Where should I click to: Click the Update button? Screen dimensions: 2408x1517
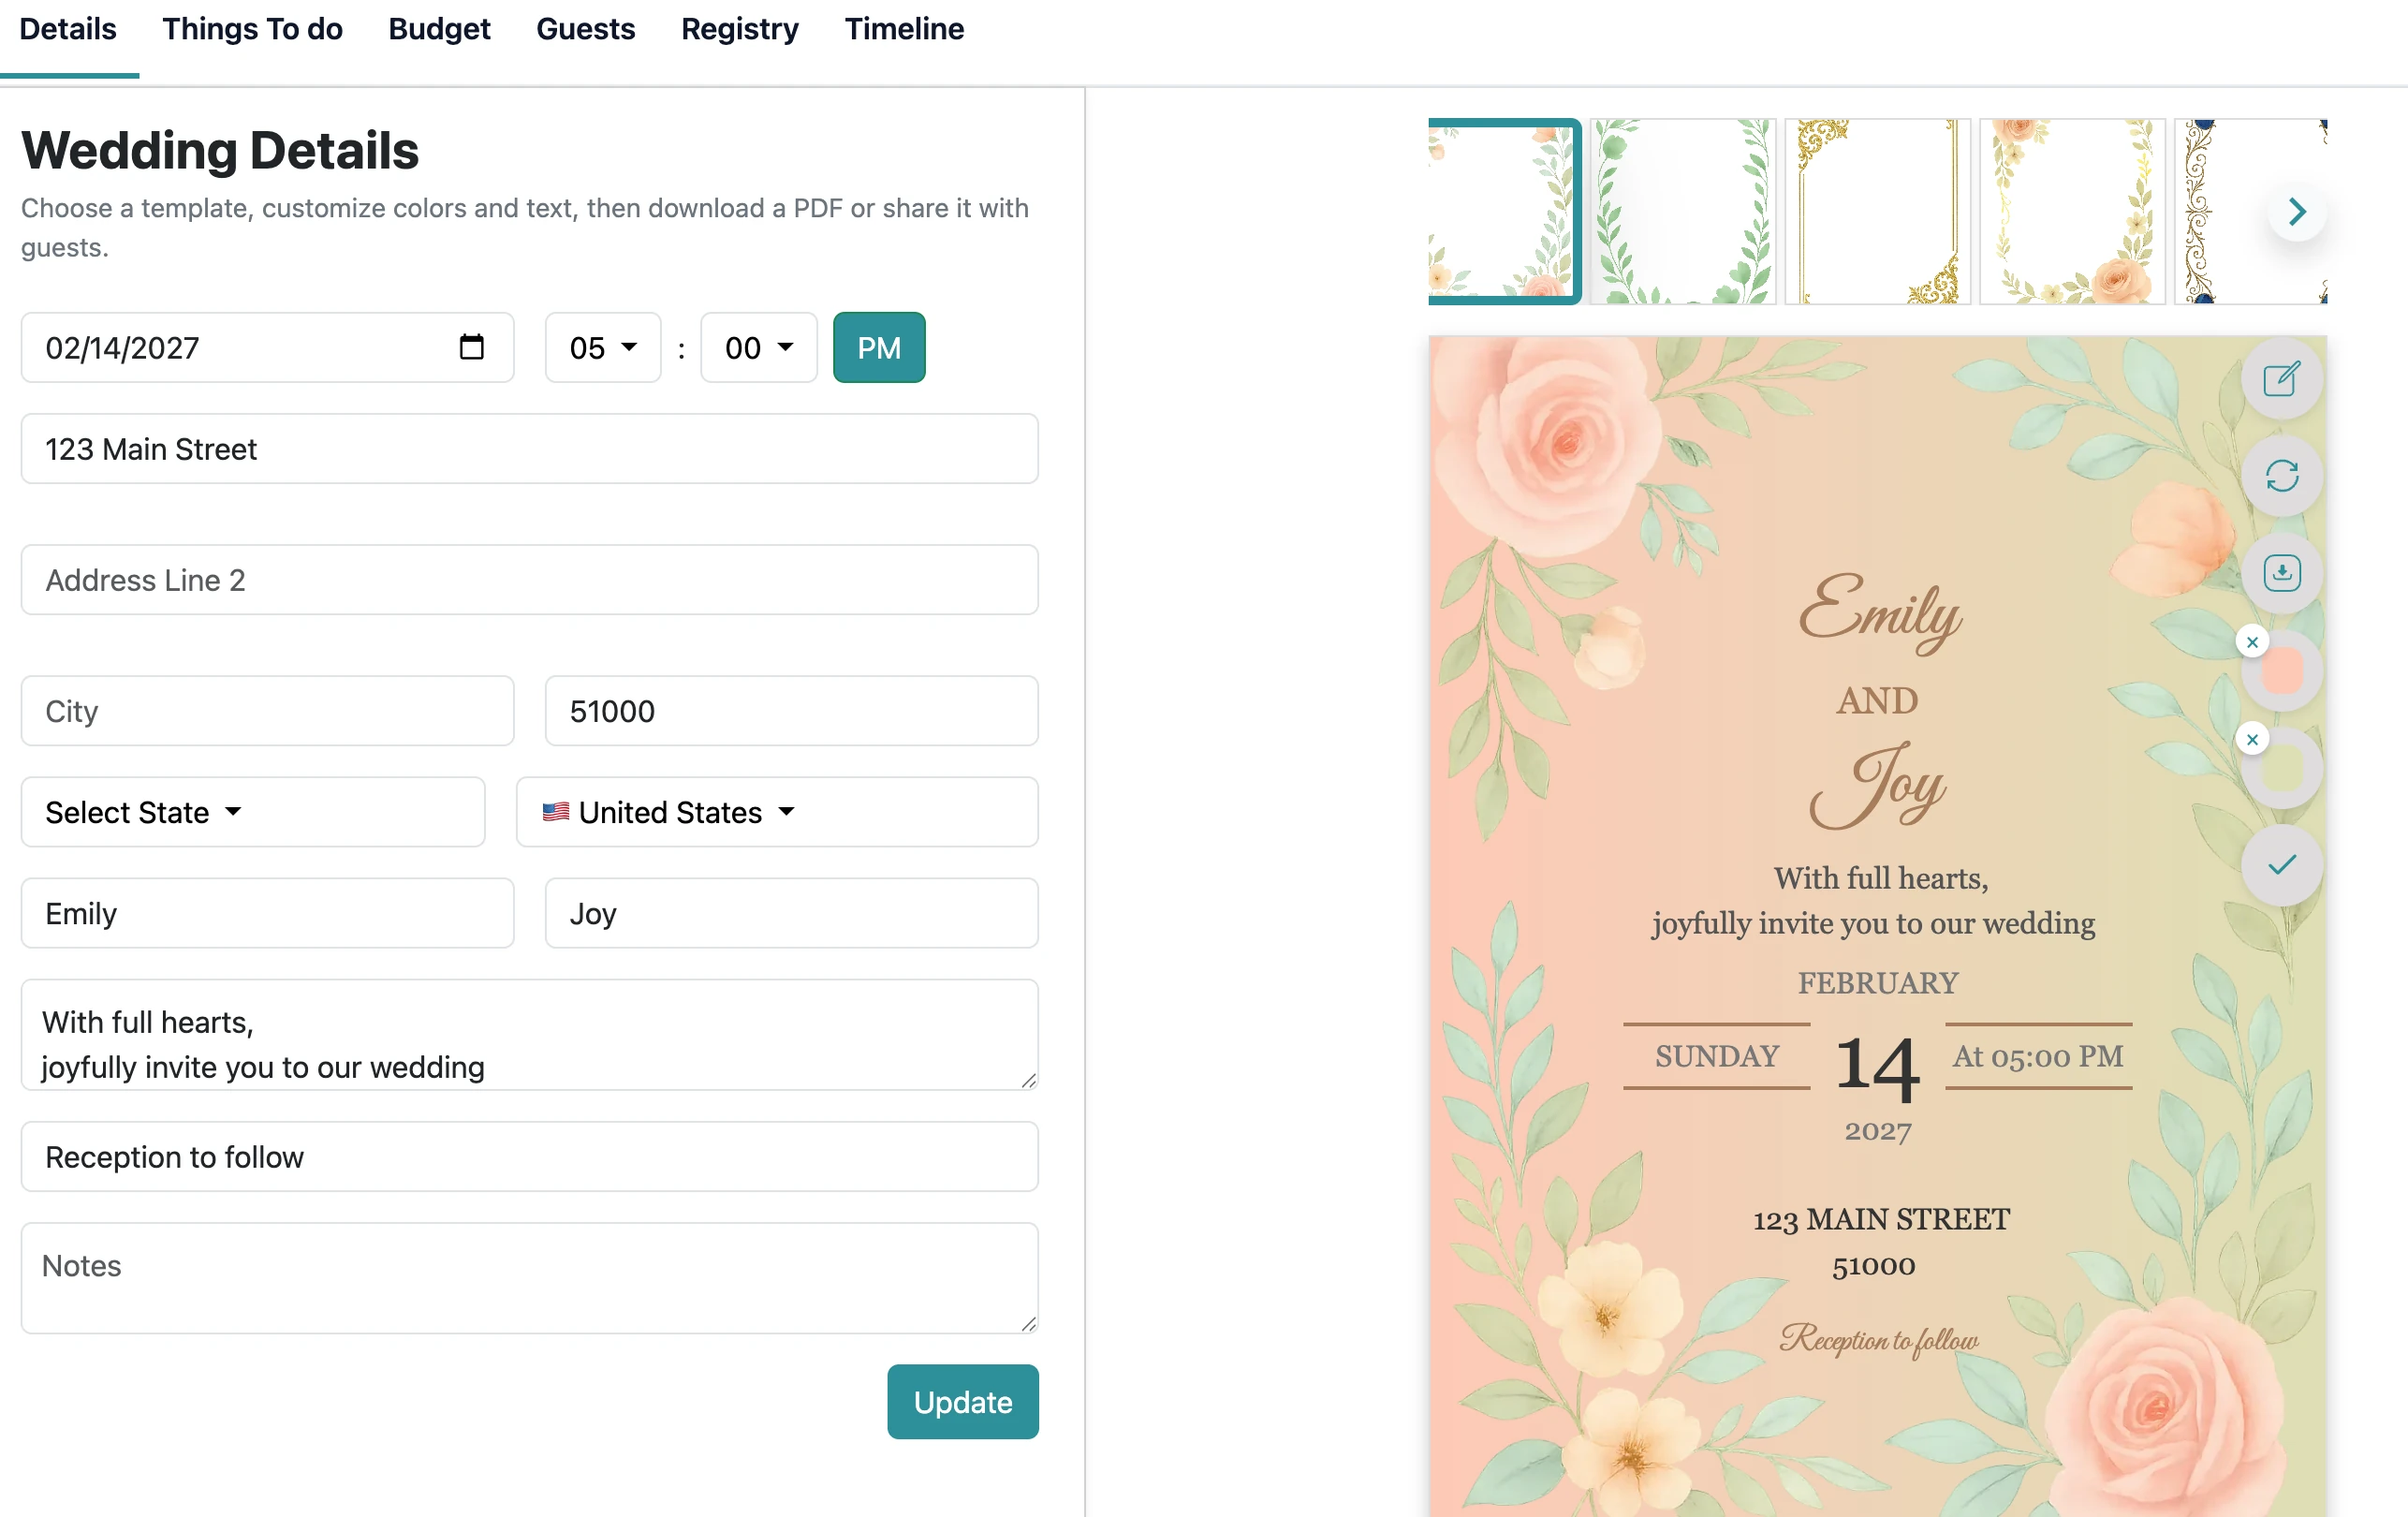(962, 1401)
